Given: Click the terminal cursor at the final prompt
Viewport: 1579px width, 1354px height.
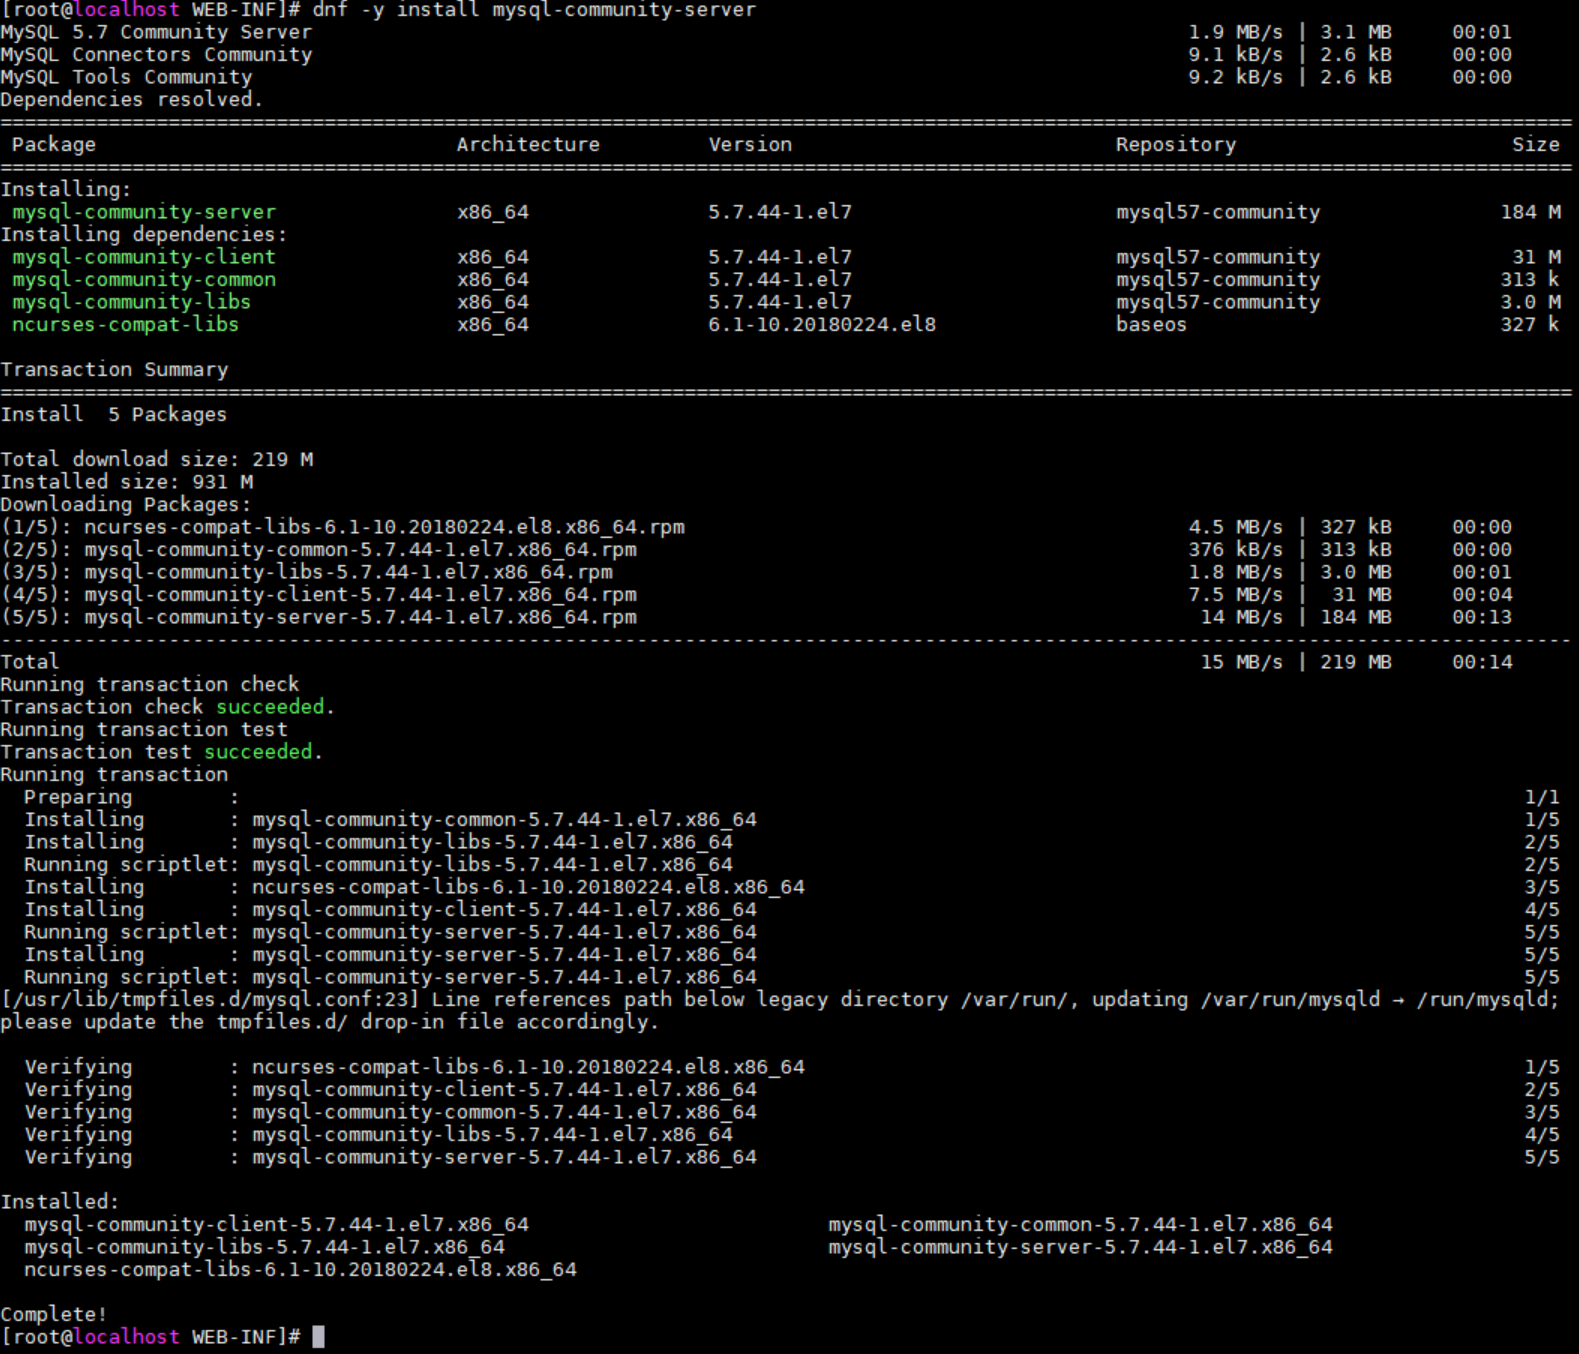Looking at the screenshot, I should (318, 1337).
